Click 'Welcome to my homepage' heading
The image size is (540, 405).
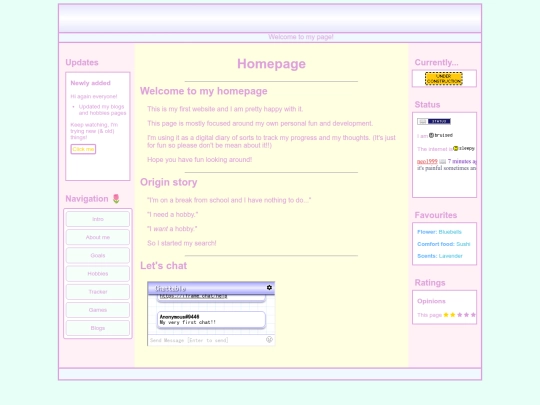204,91
